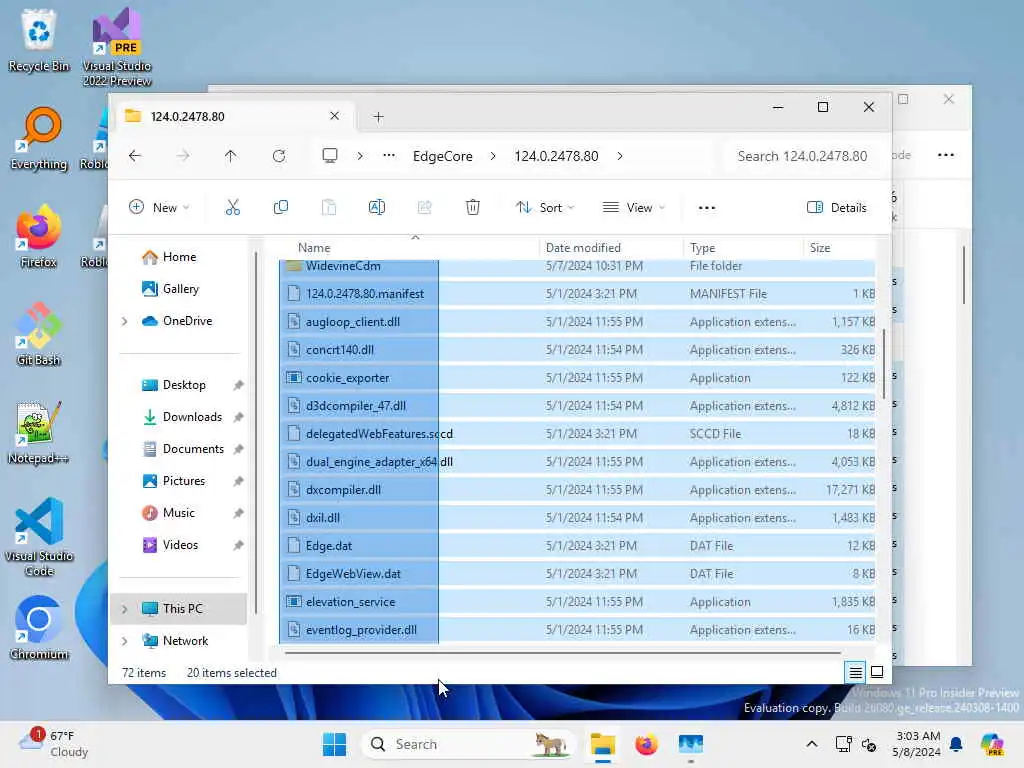The image size is (1024, 768).
Task: Click EdgeCore in the address breadcrumb
Action: coord(443,156)
